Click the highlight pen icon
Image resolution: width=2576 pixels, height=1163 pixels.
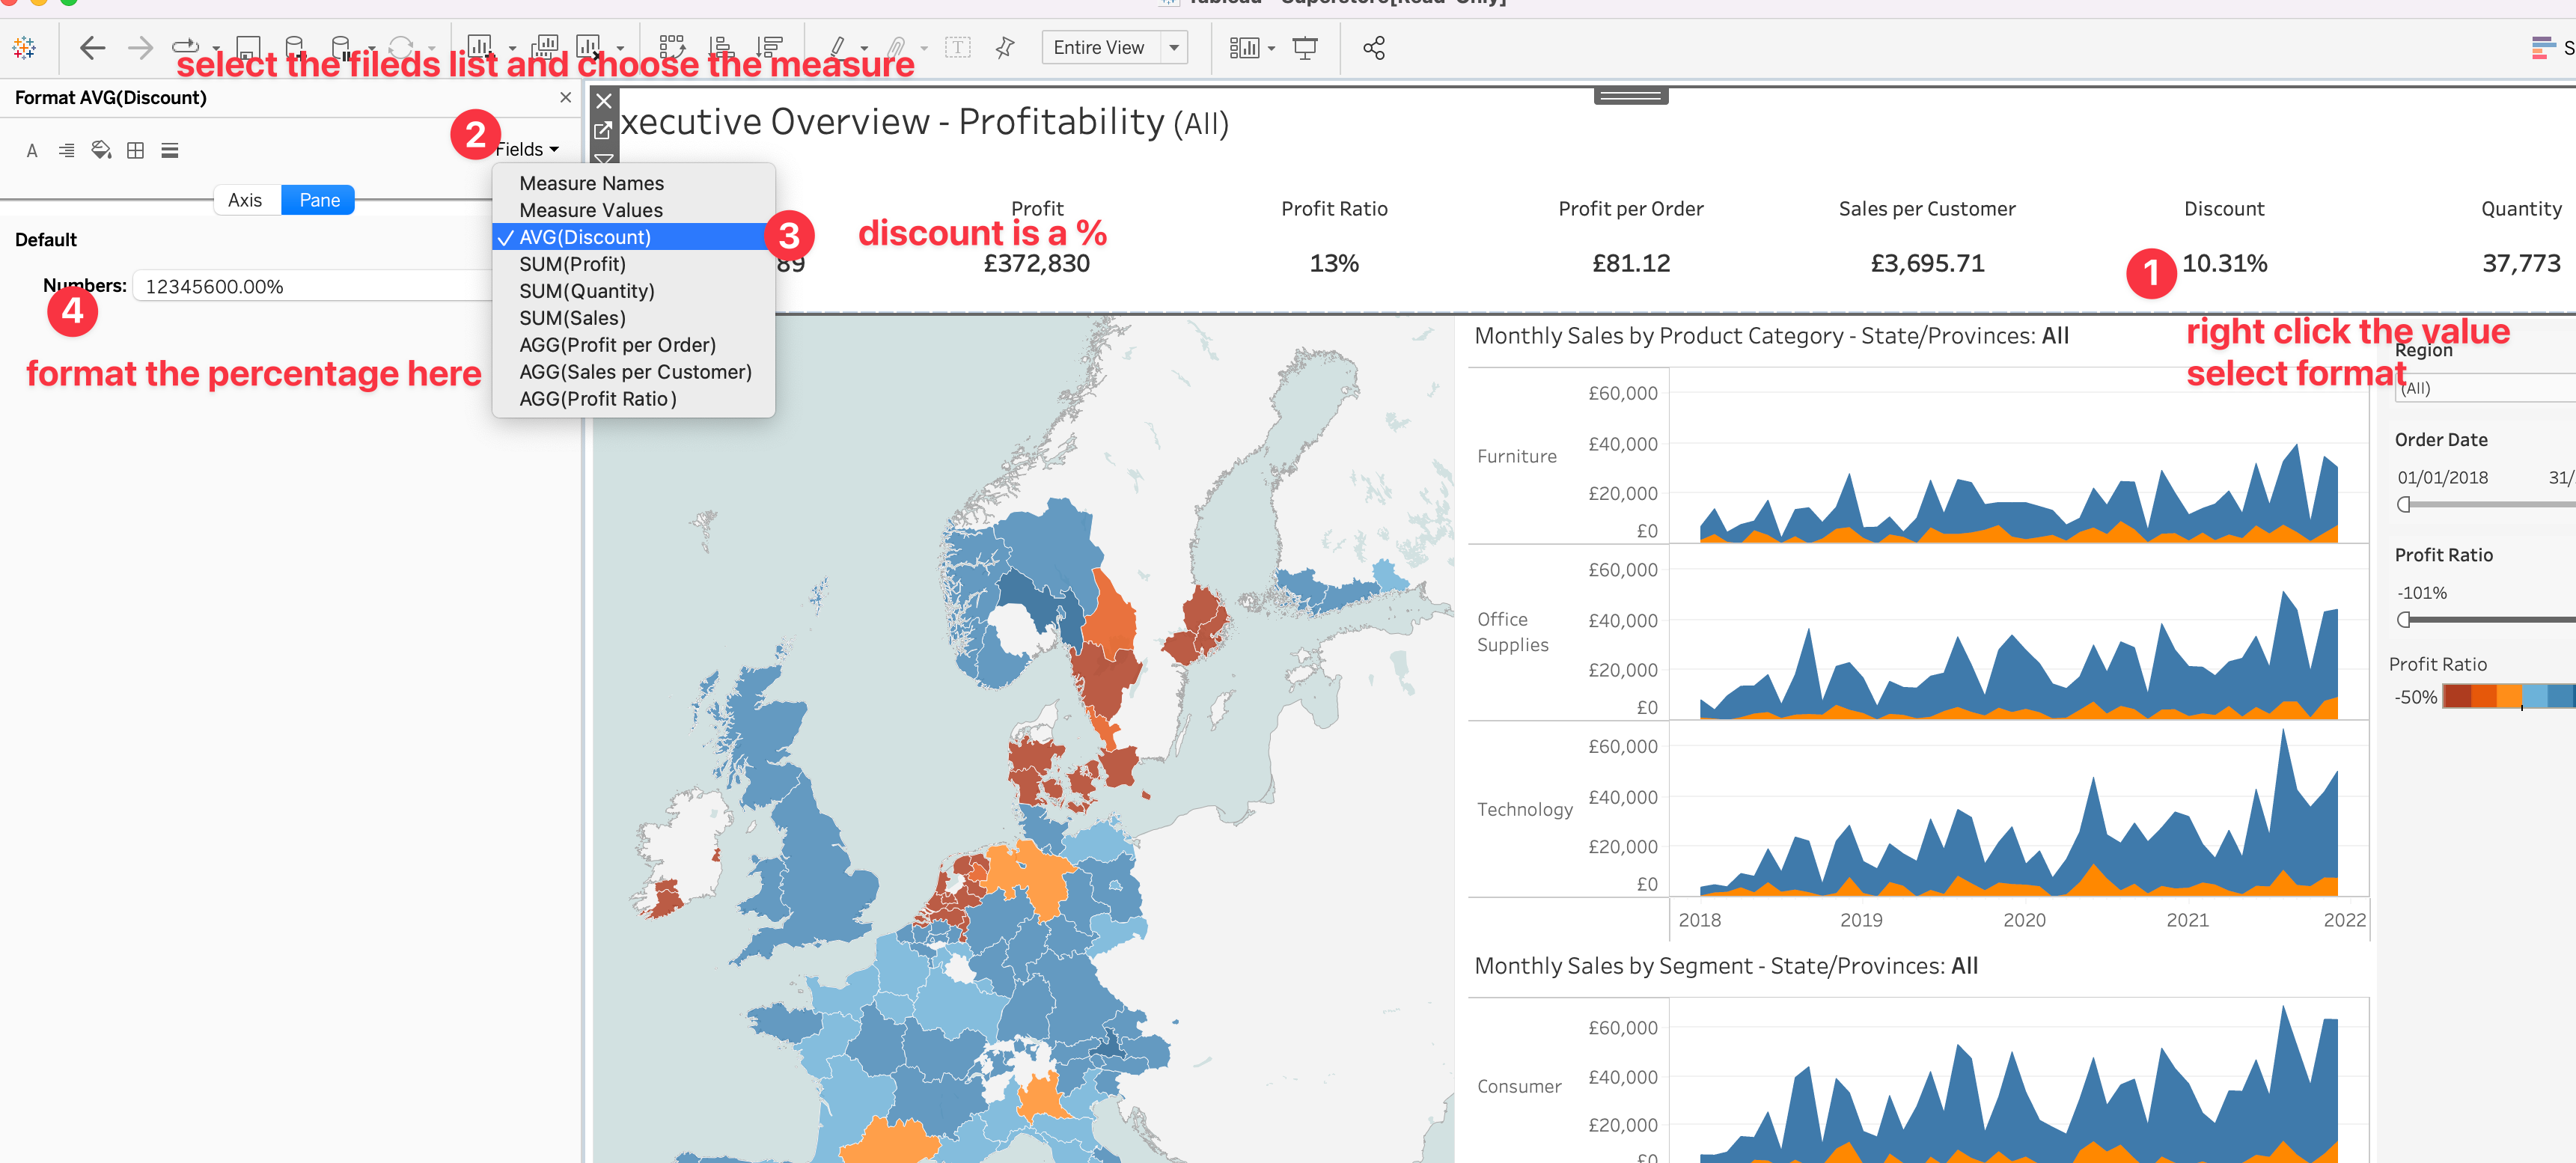point(839,47)
